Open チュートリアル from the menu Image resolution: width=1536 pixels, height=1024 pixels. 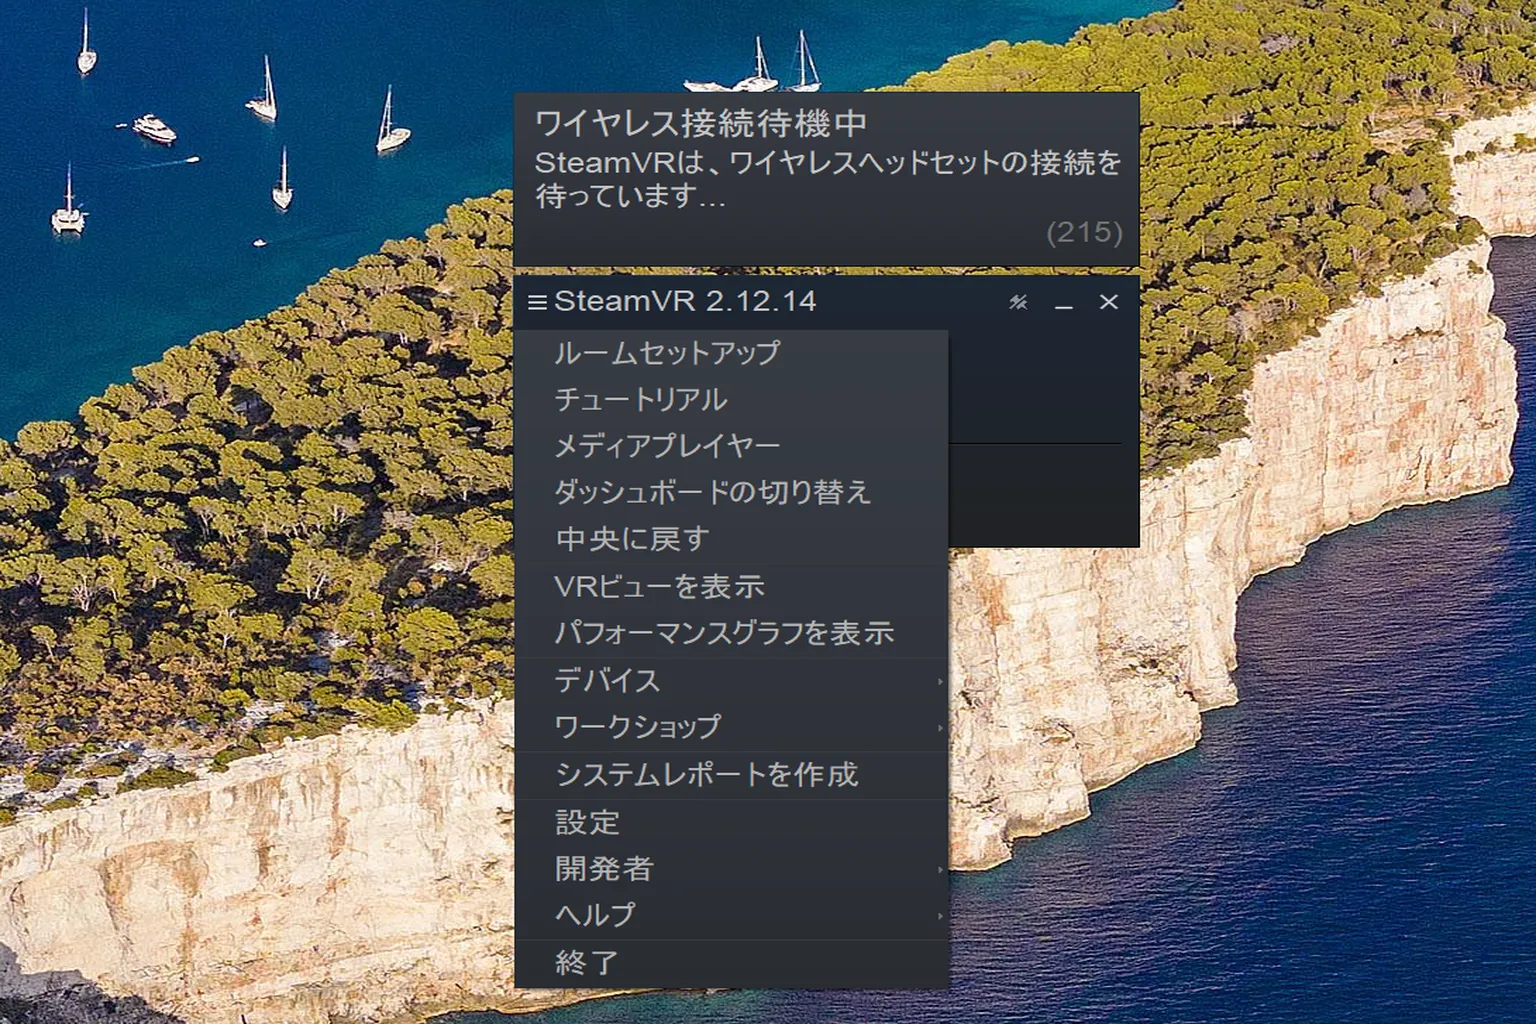pyautogui.click(x=731, y=400)
